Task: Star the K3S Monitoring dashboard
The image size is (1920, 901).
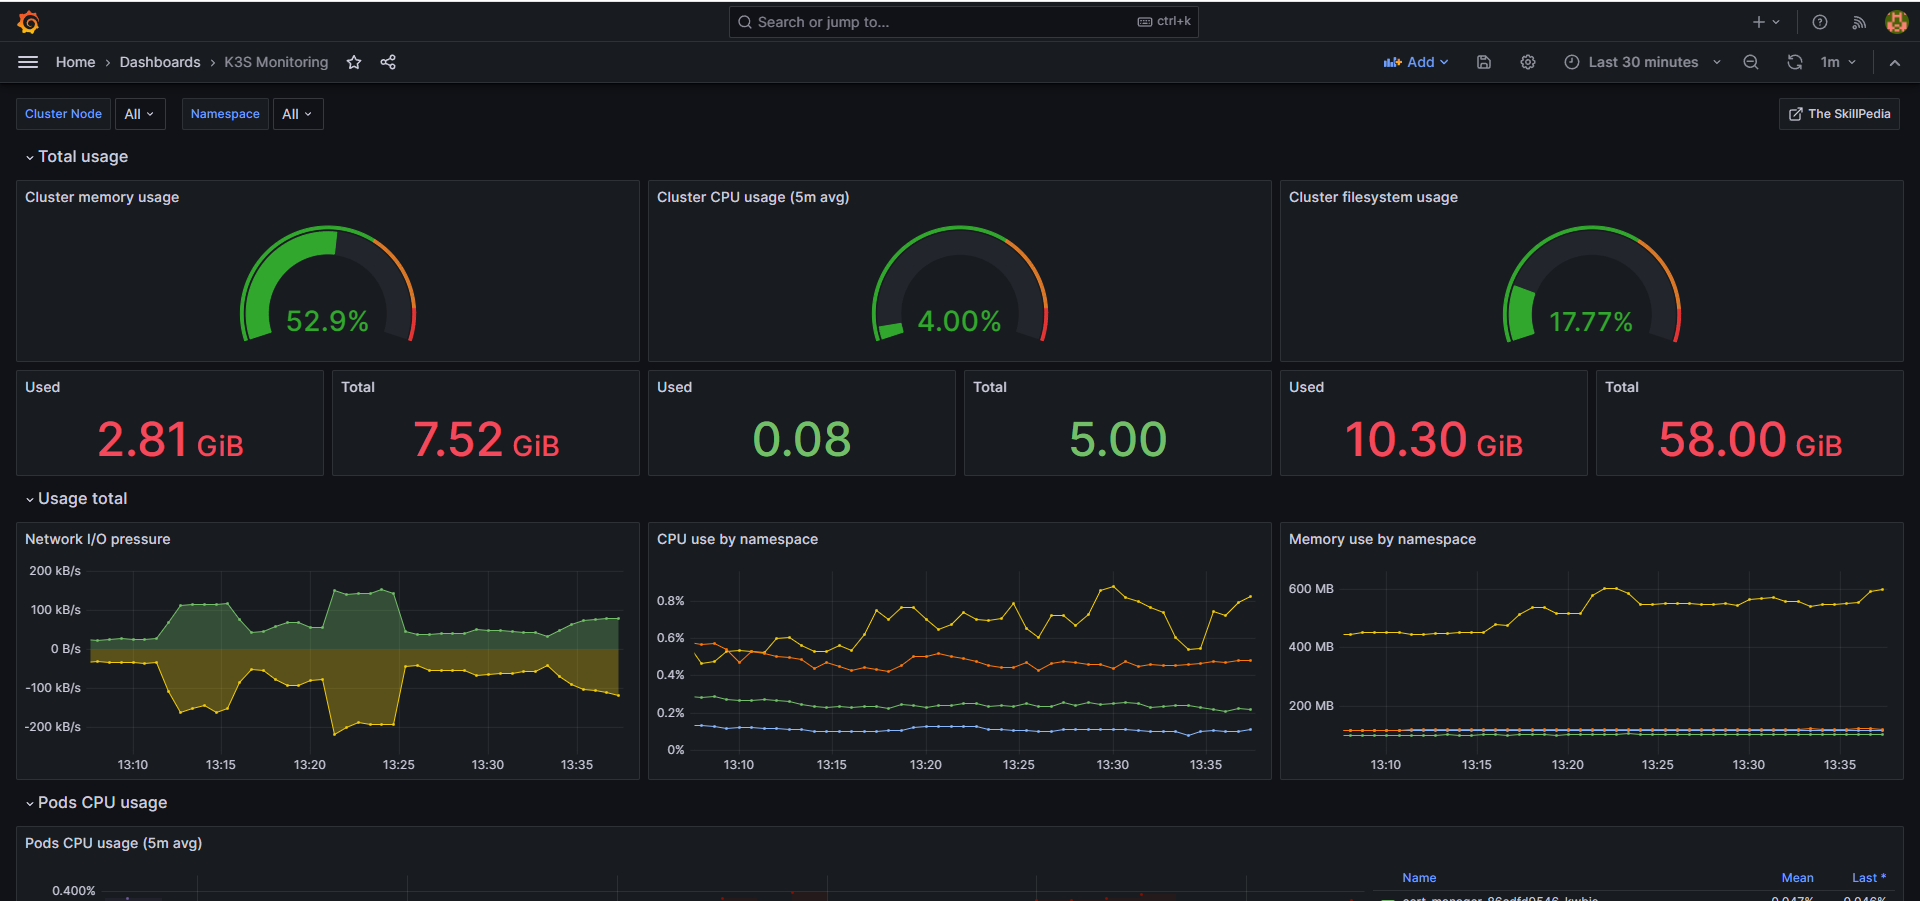Action: [x=354, y=62]
